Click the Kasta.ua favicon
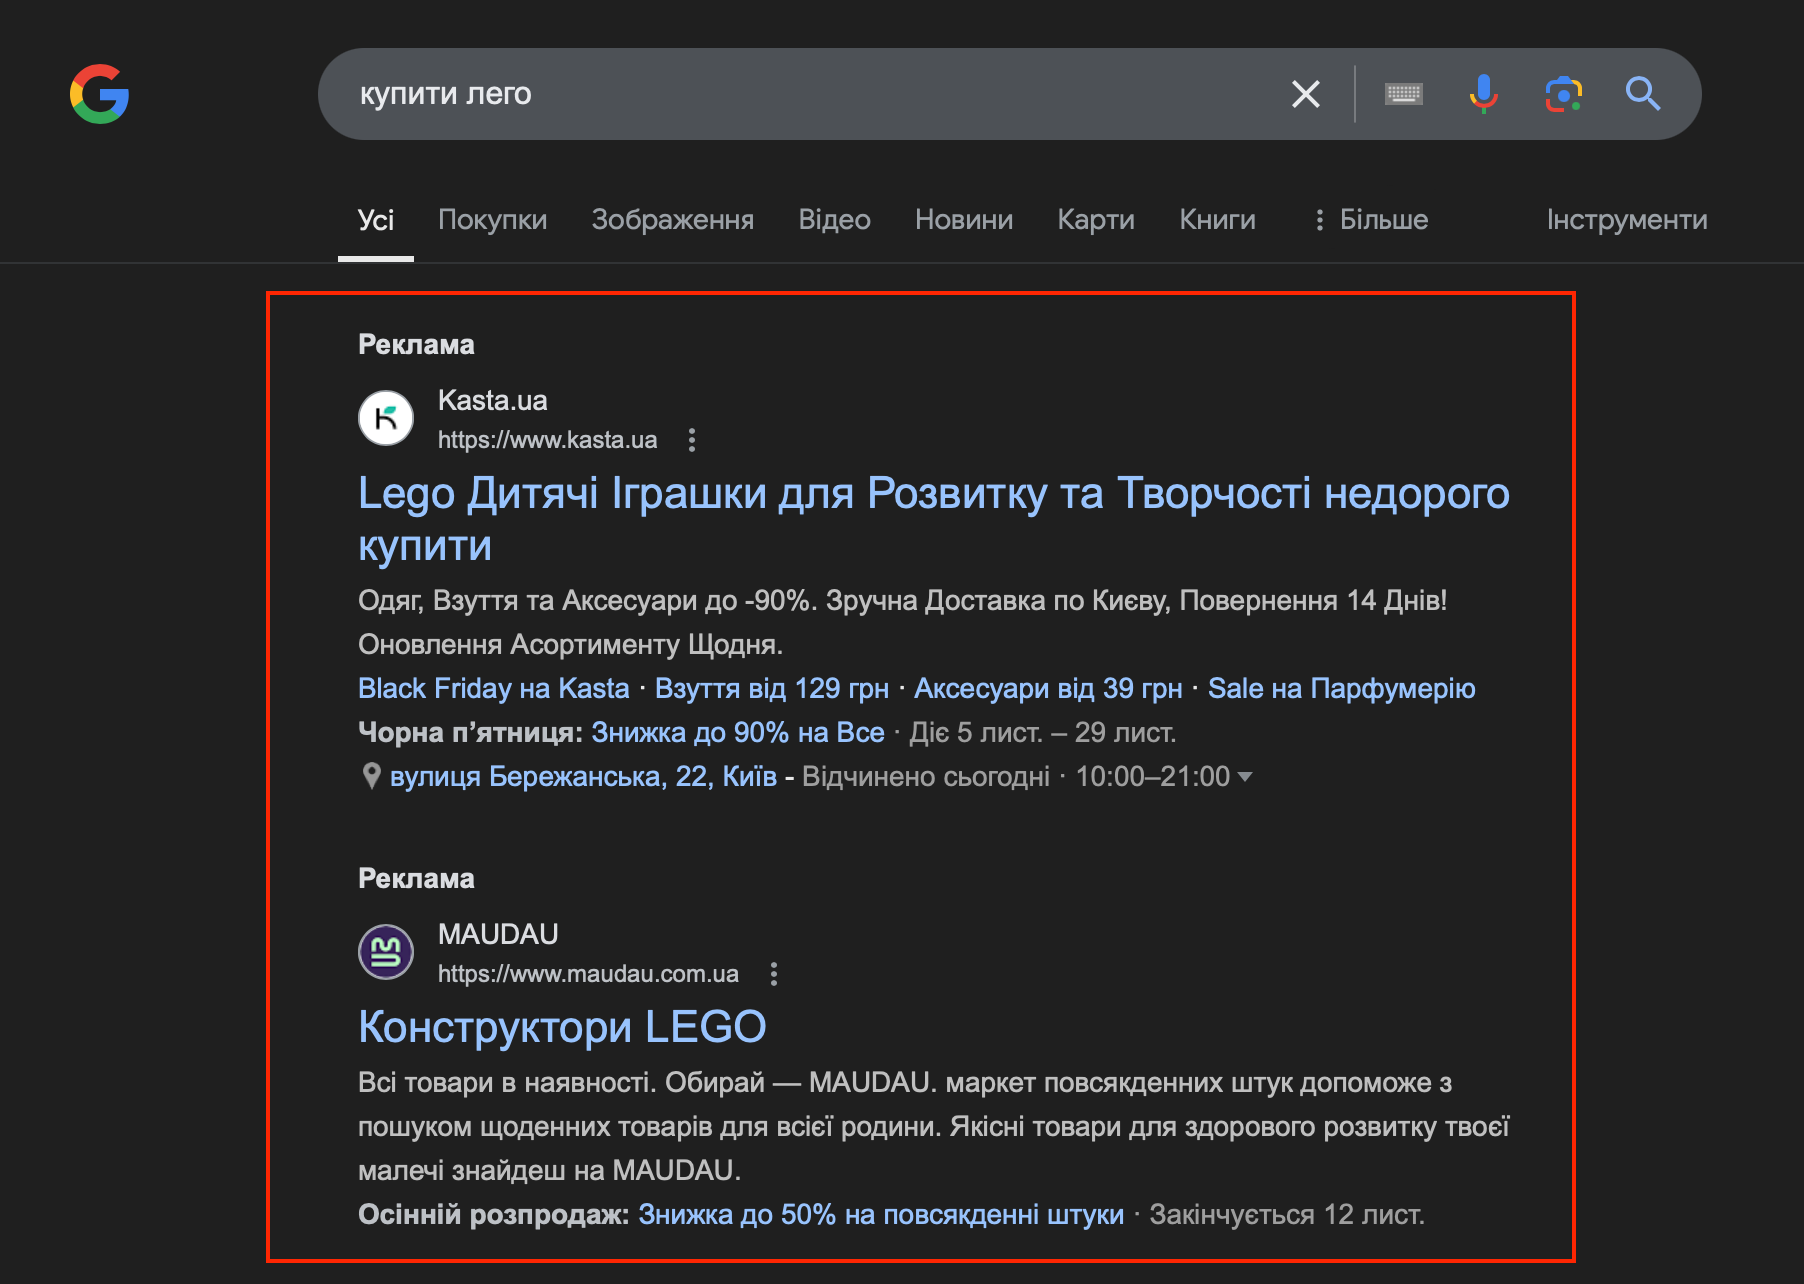 (386, 418)
